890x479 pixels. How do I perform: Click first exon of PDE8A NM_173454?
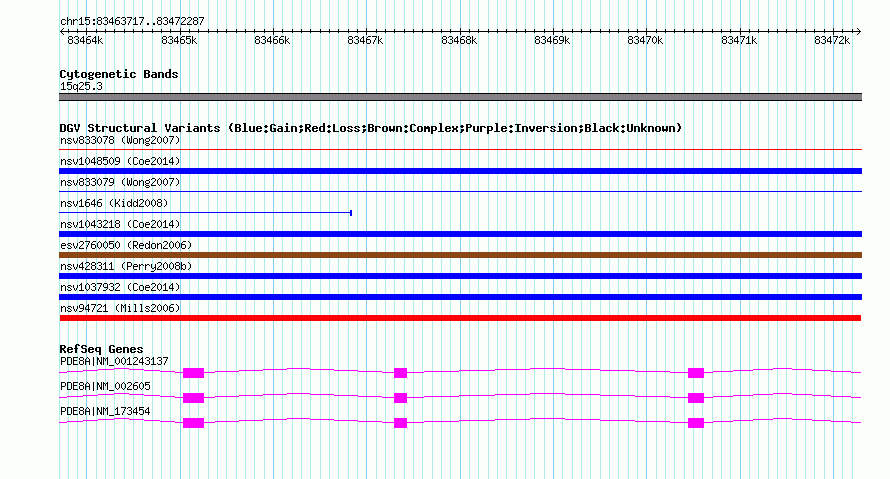point(194,423)
